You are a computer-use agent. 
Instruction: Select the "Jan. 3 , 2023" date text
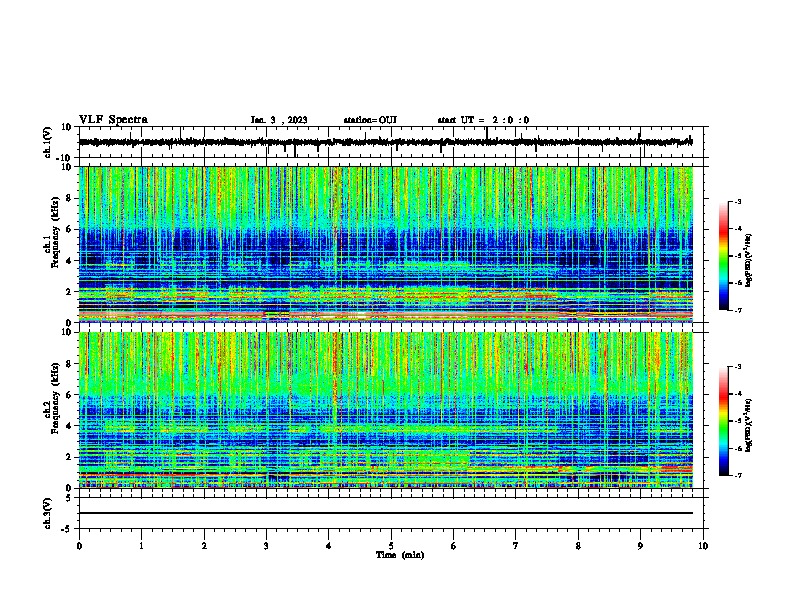pos(279,120)
